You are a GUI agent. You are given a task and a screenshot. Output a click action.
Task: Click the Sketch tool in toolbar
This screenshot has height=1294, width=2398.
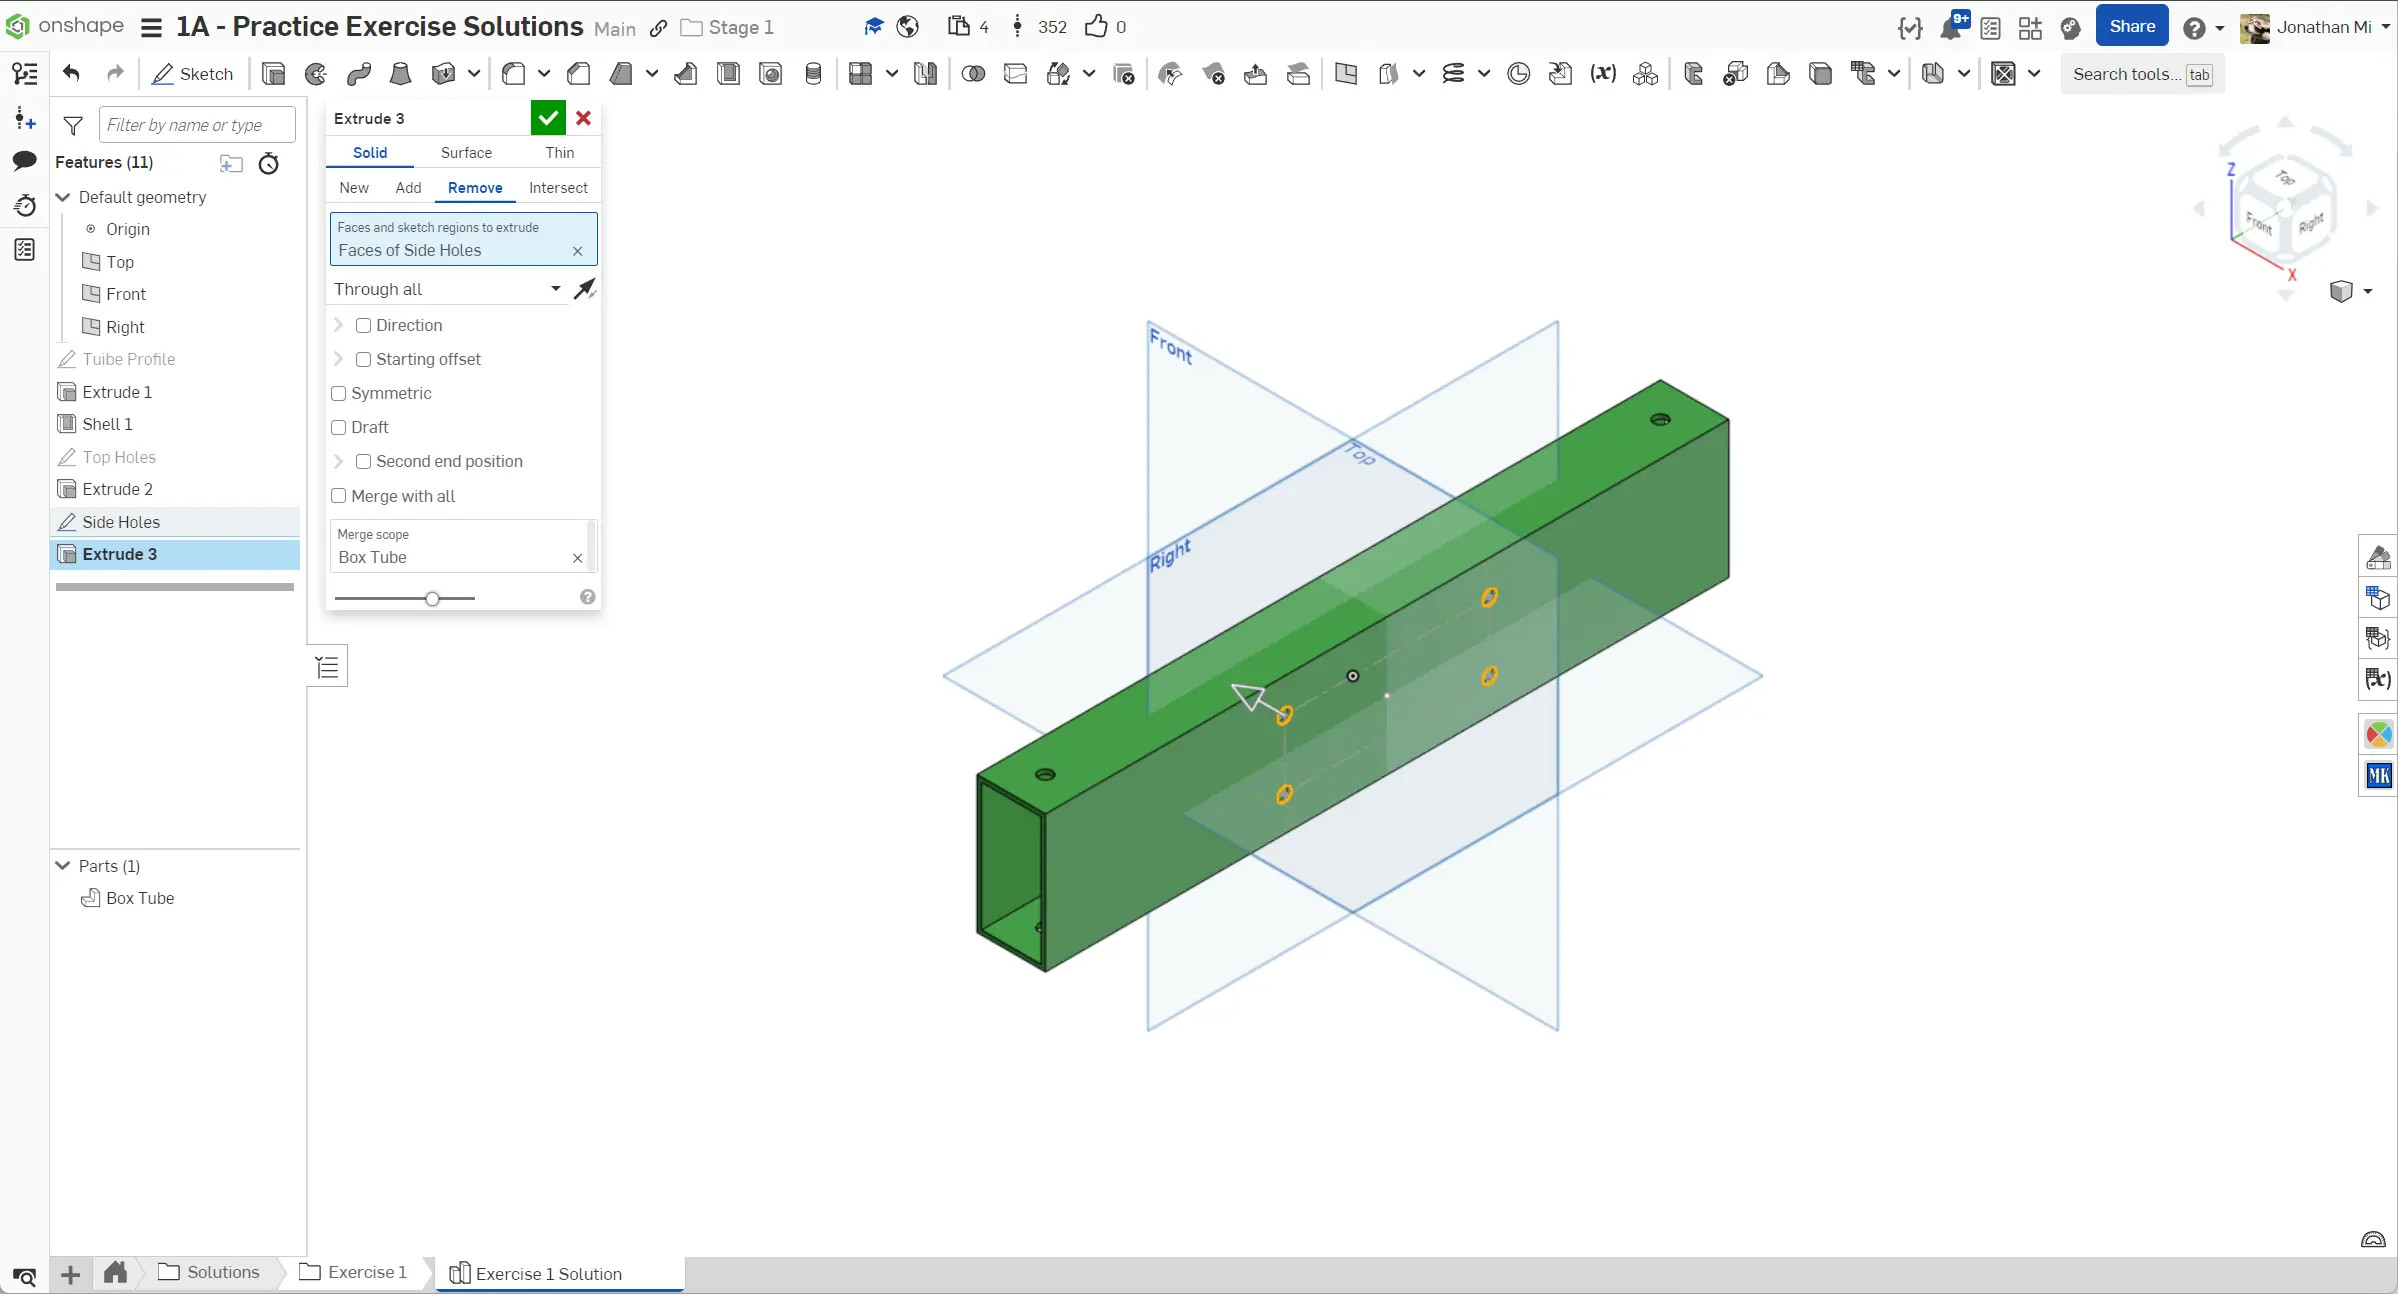(x=192, y=74)
